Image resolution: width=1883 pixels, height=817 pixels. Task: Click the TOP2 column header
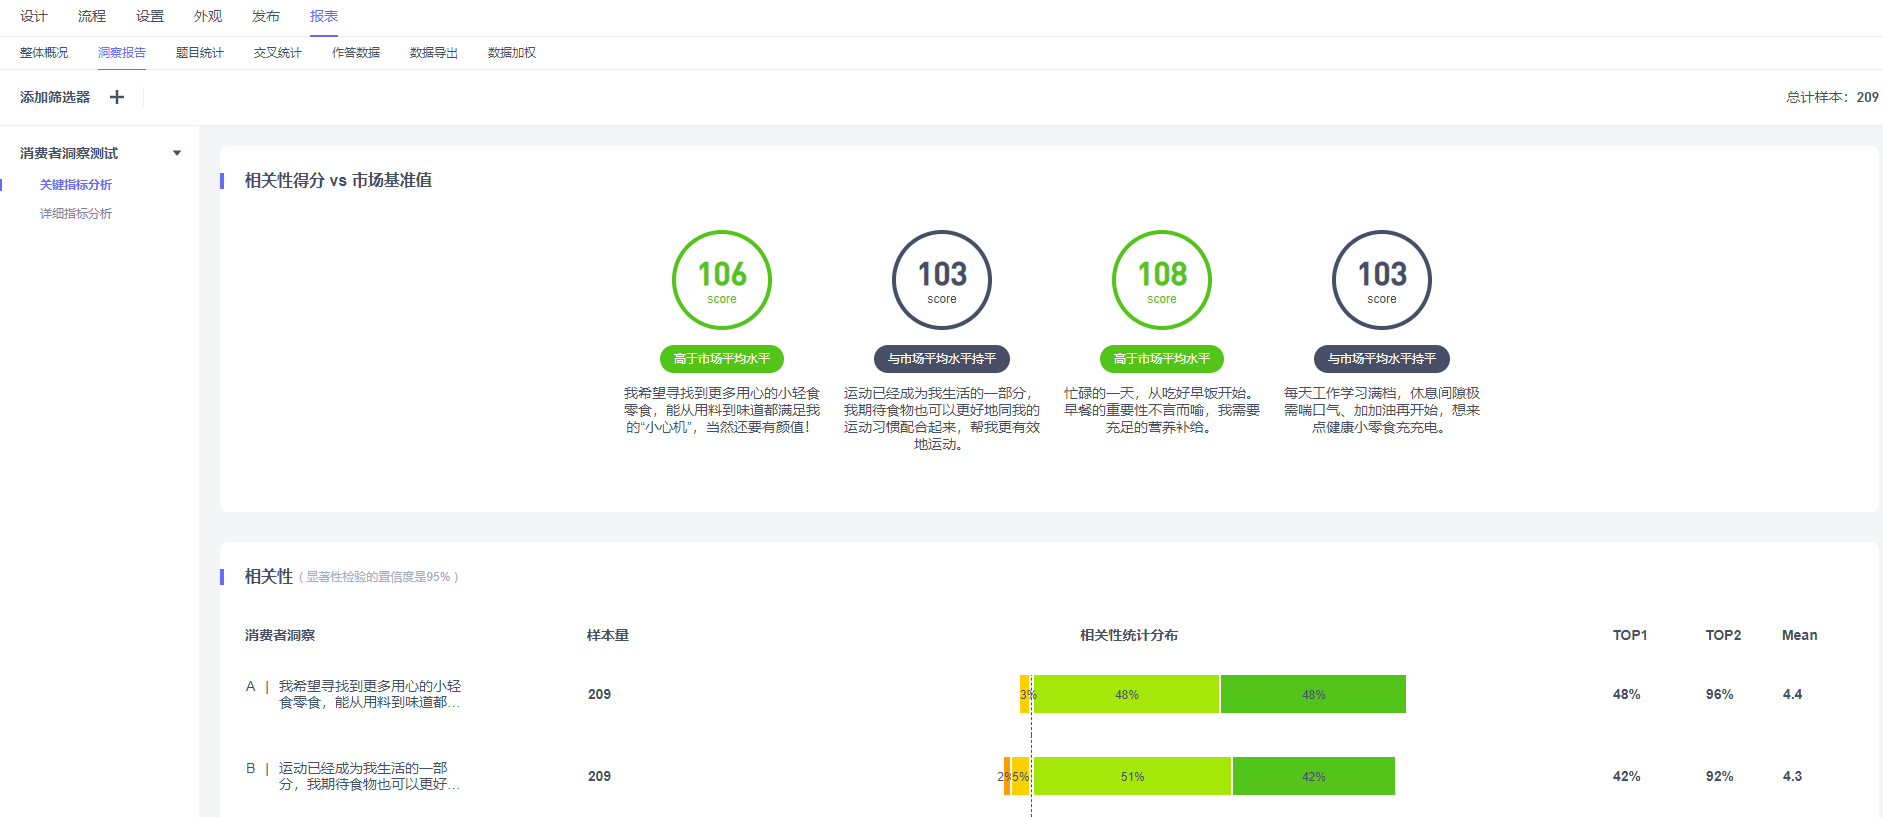click(1723, 635)
